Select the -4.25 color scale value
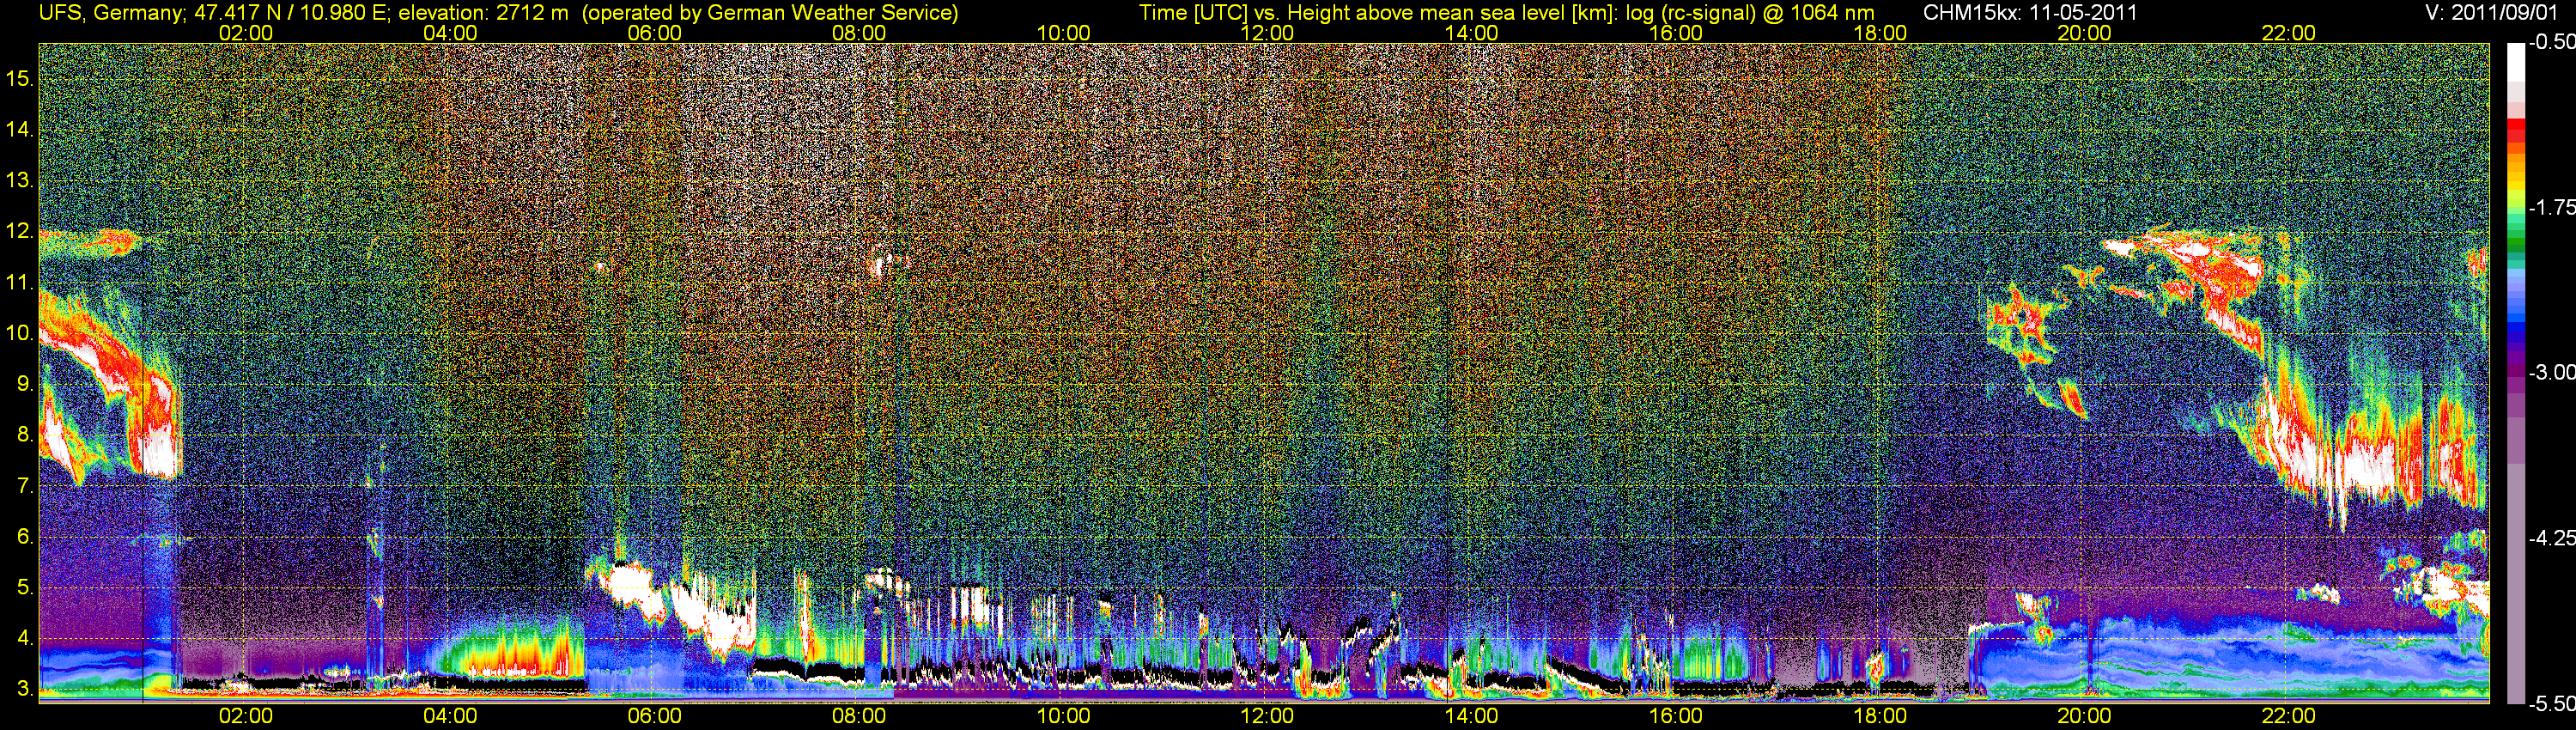 click(x=2551, y=538)
